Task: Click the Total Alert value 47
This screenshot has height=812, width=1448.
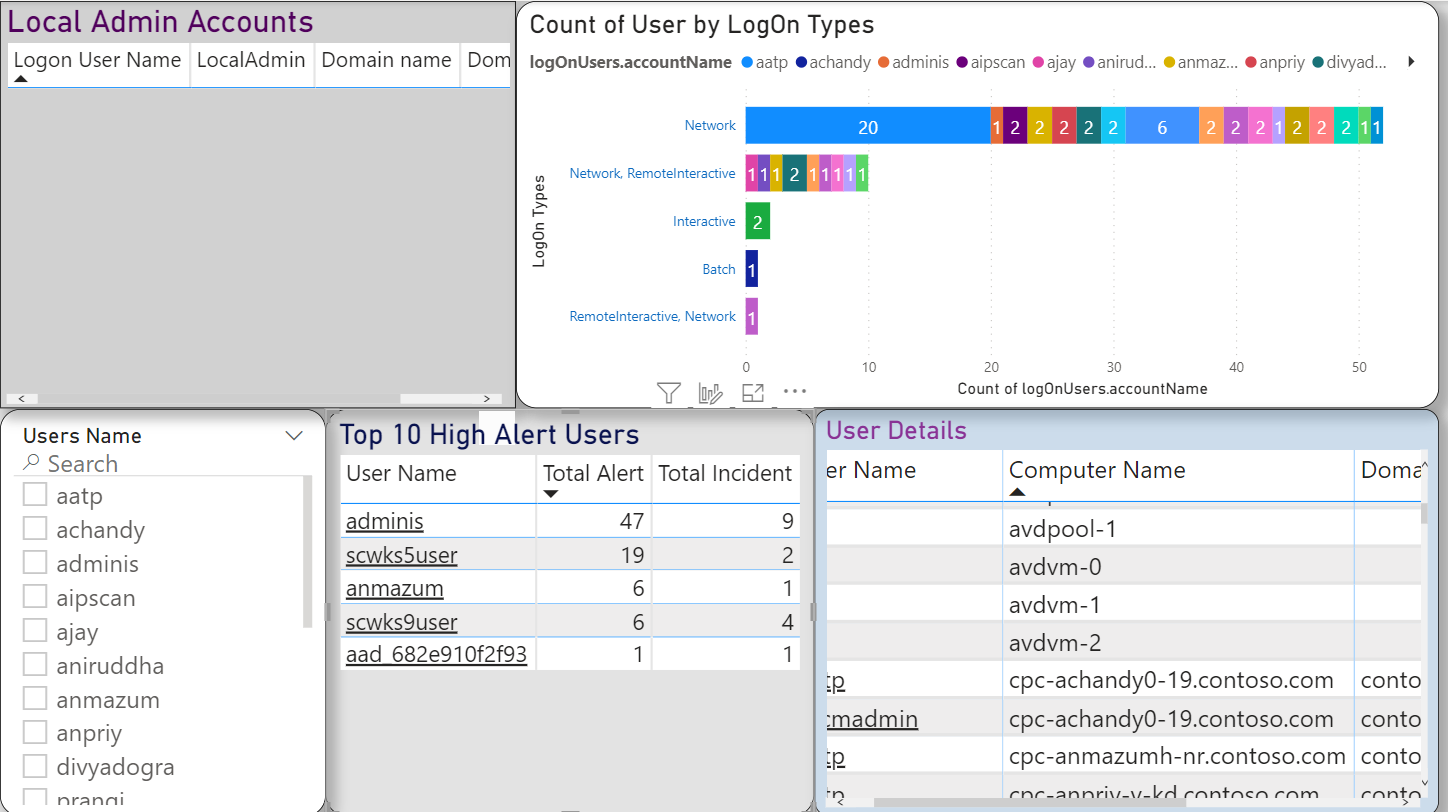Action: click(632, 521)
